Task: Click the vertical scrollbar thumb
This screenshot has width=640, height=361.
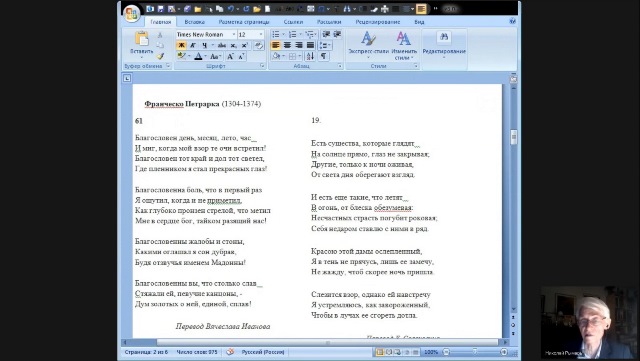Action: 513,137
